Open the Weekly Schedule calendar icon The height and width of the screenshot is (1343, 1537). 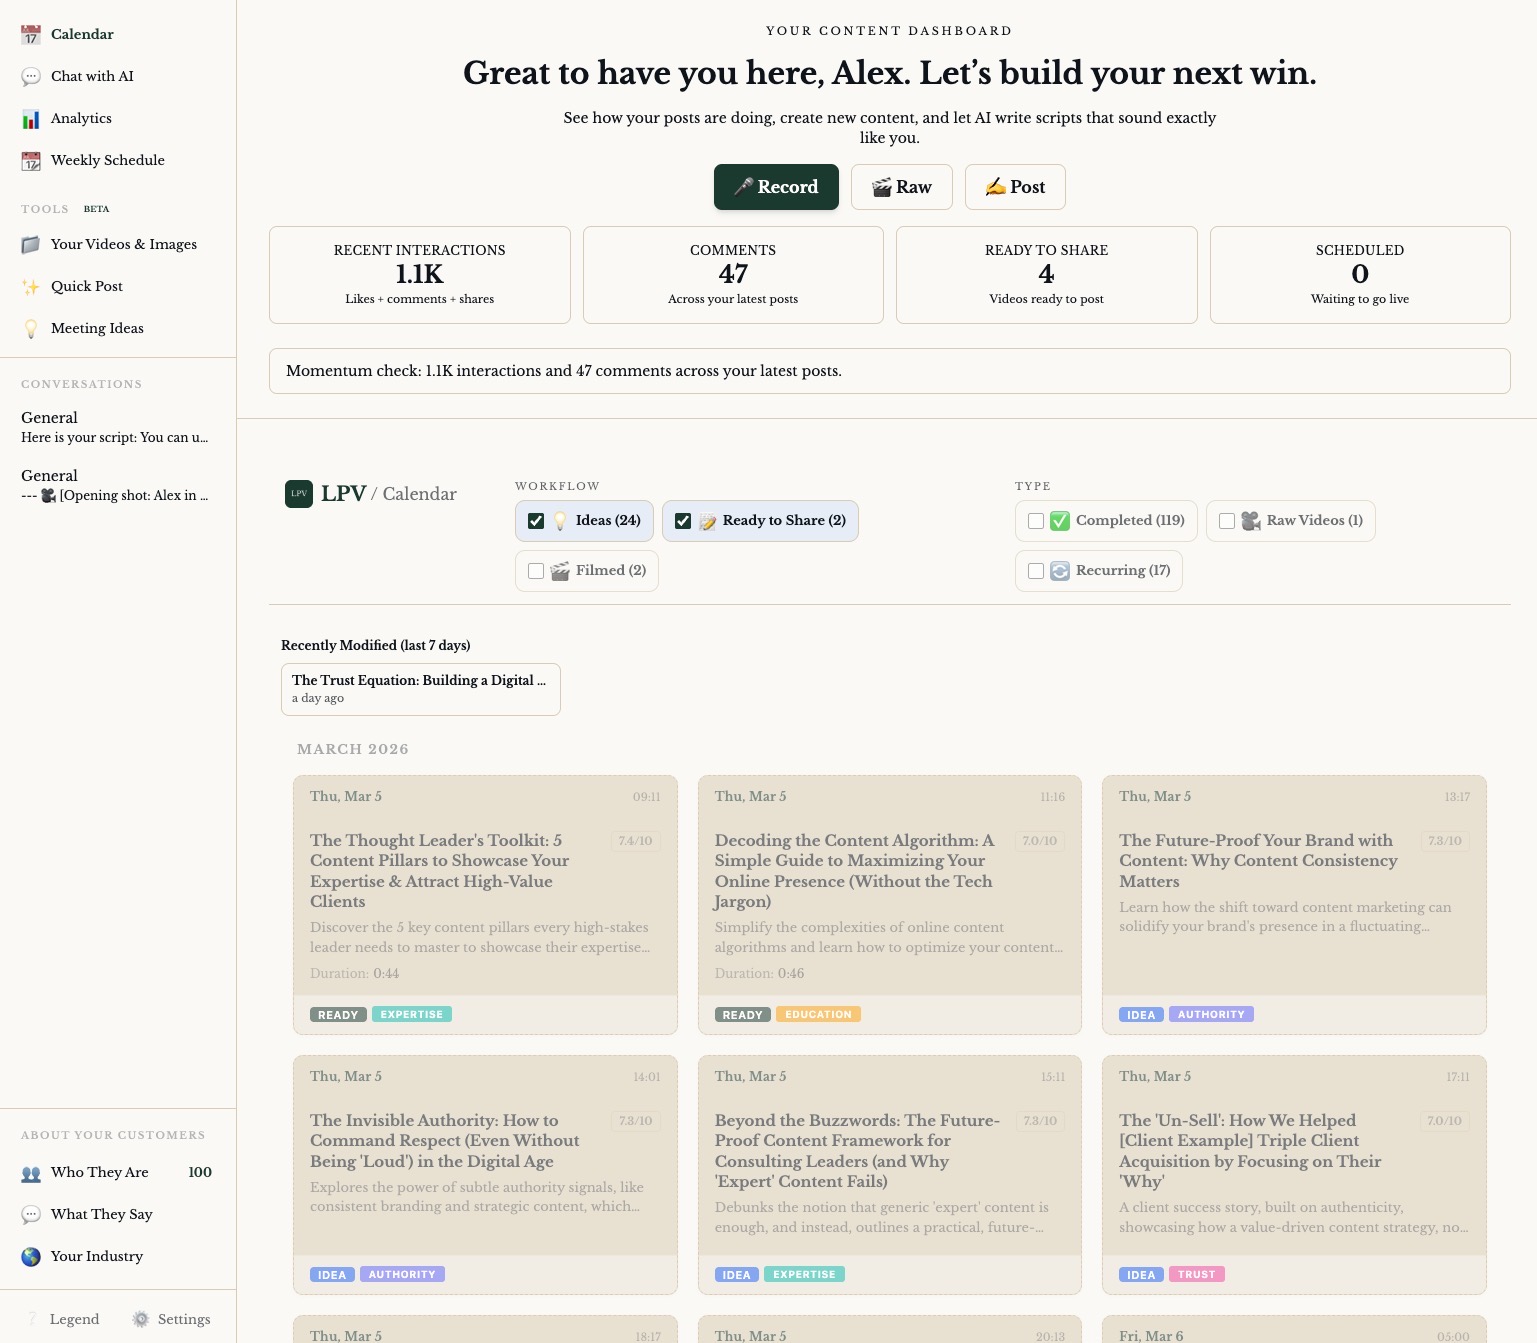coord(31,161)
